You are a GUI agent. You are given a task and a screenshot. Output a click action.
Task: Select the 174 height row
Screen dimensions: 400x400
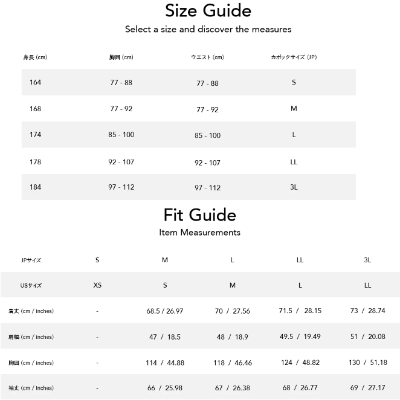(189, 135)
